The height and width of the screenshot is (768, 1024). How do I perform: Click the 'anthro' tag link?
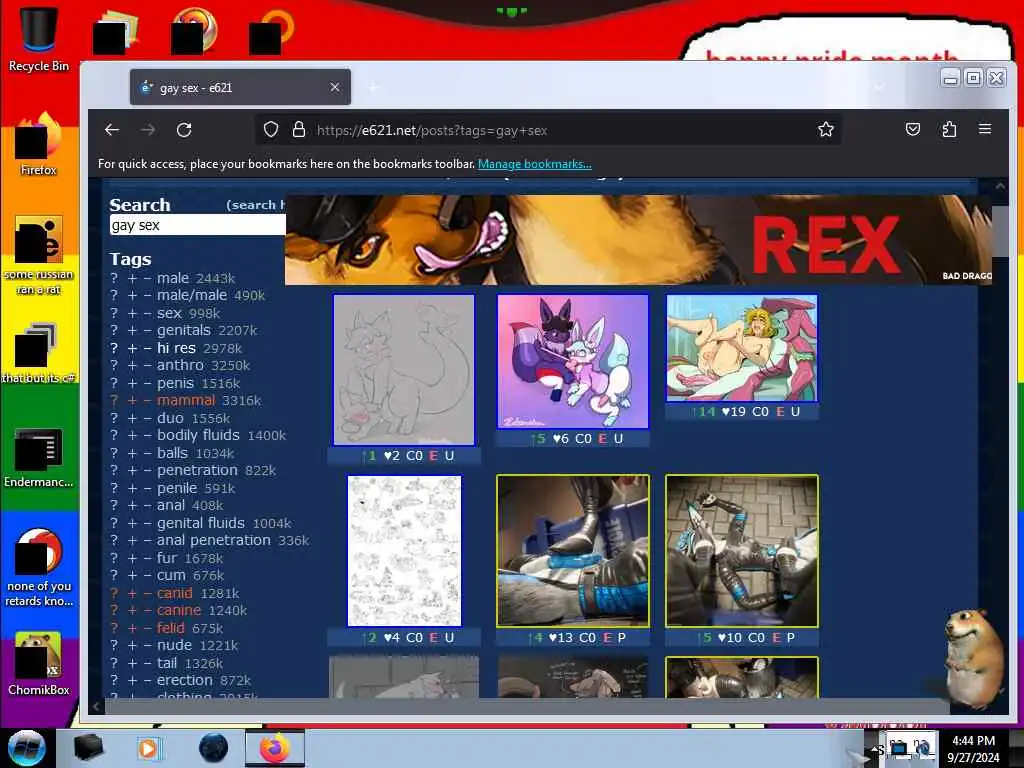coord(180,365)
